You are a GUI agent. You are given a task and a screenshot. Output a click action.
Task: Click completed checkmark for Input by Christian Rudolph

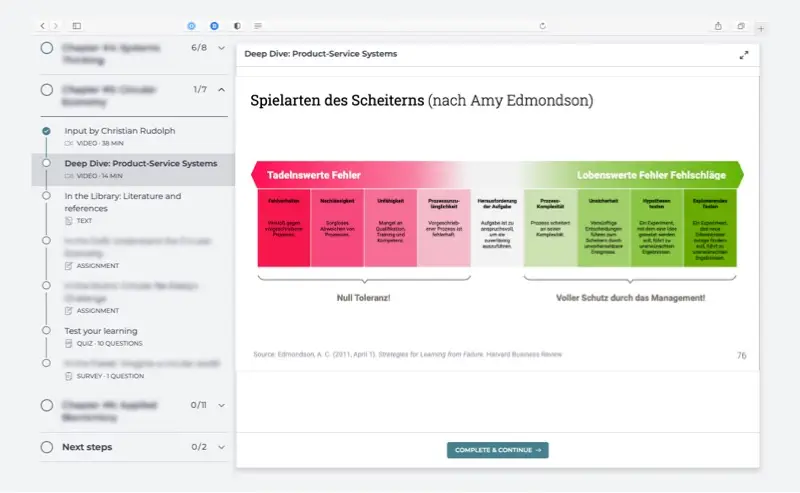pos(46,131)
